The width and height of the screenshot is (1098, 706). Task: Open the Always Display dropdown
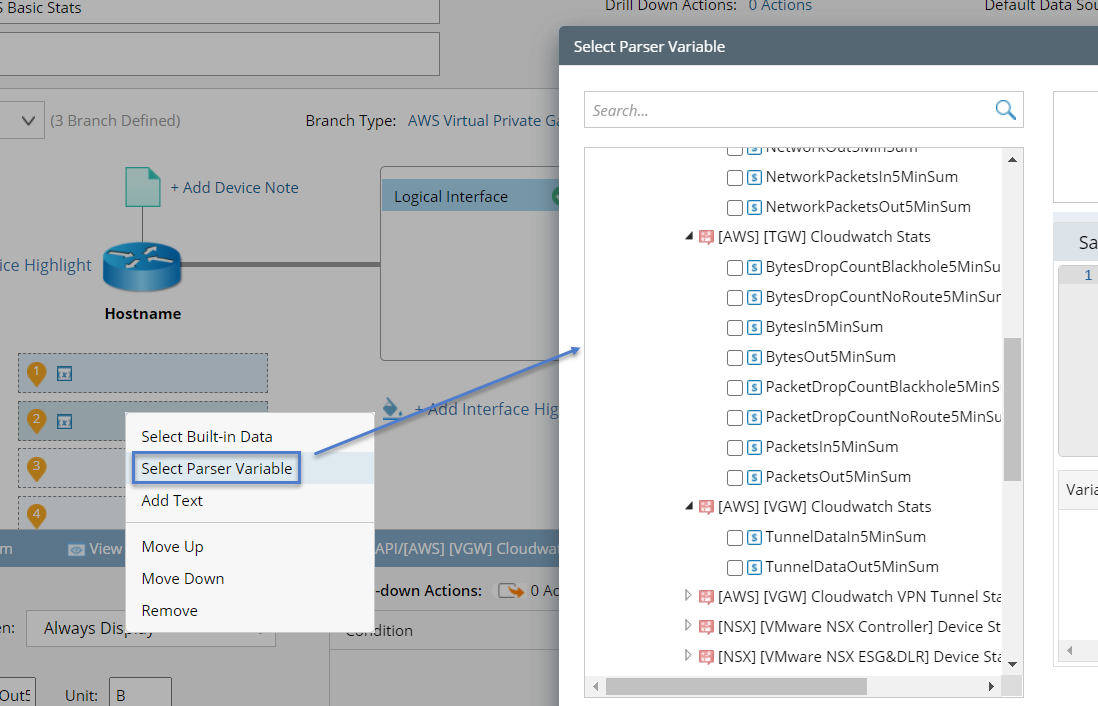151,628
